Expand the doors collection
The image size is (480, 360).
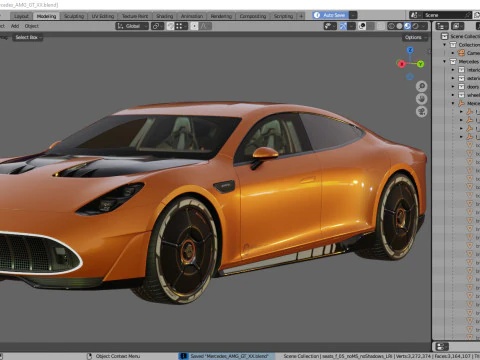[x=453, y=87]
